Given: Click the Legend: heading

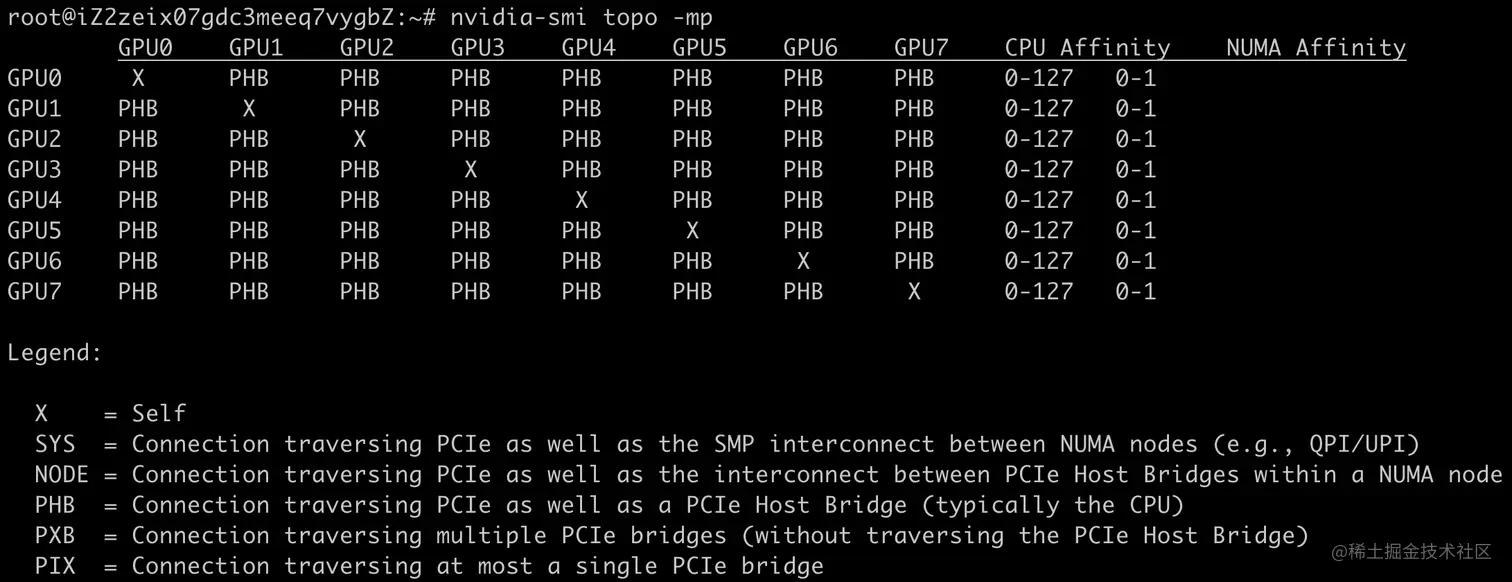Looking at the screenshot, I should (55, 353).
